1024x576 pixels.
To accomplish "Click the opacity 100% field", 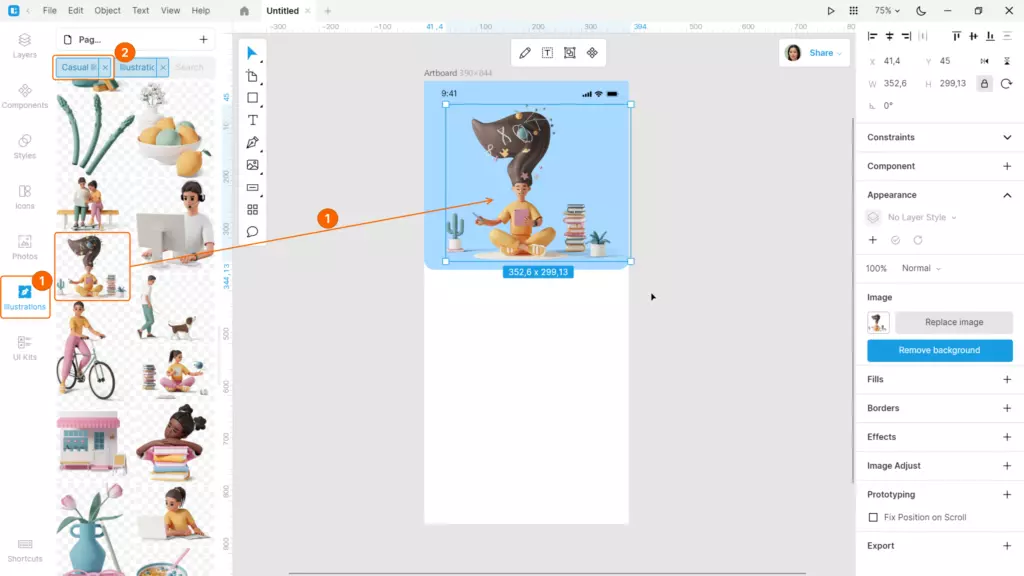I will (x=876, y=268).
